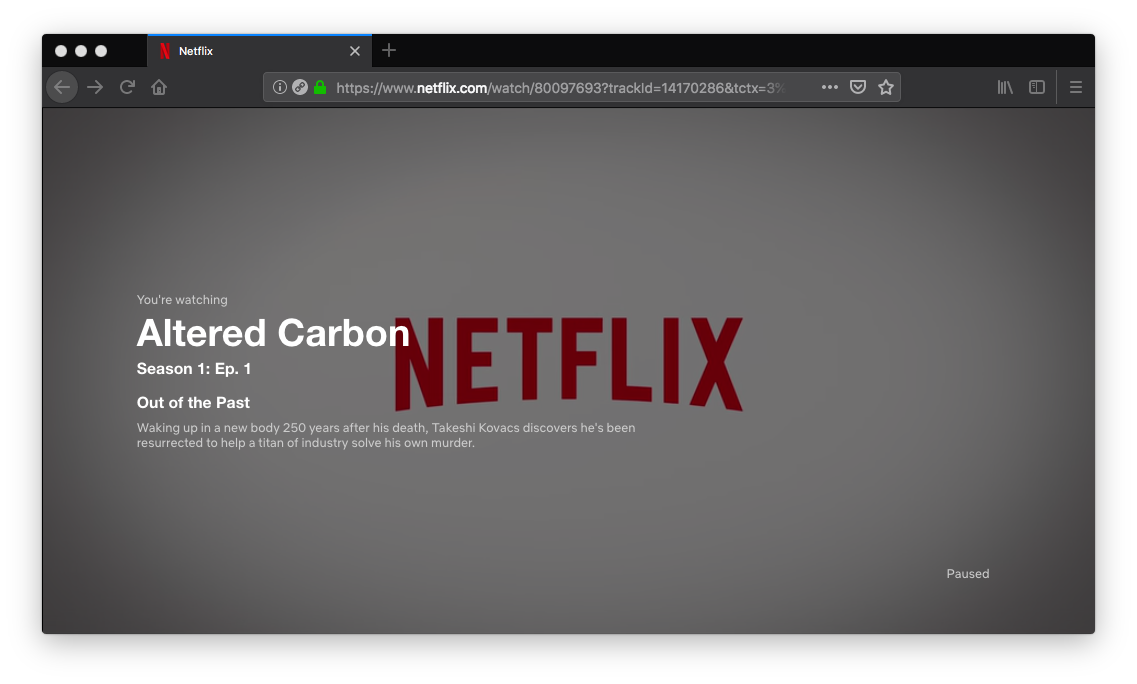Go back using the browser back arrow
Image resolution: width=1137 pixels, height=684 pixels.
pos(62,88)
